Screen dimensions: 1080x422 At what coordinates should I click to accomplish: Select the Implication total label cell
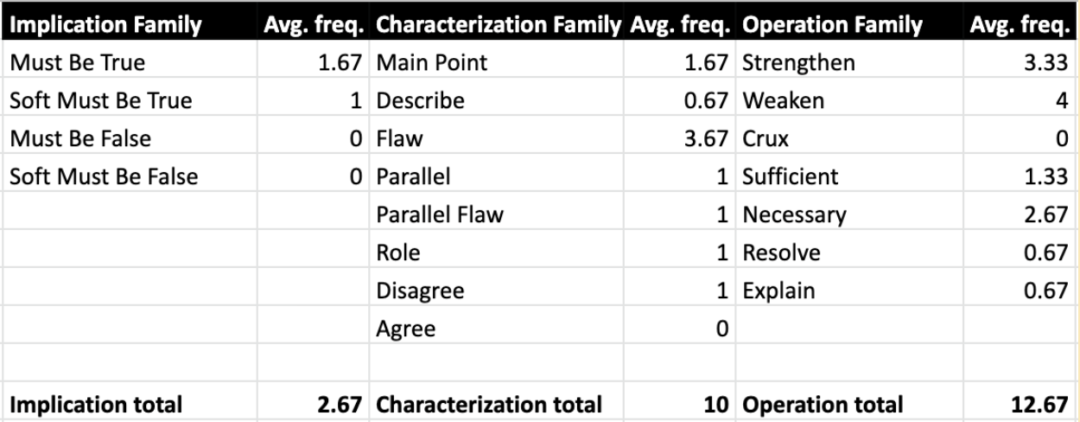pyautogui.click(x=96, y=405)
